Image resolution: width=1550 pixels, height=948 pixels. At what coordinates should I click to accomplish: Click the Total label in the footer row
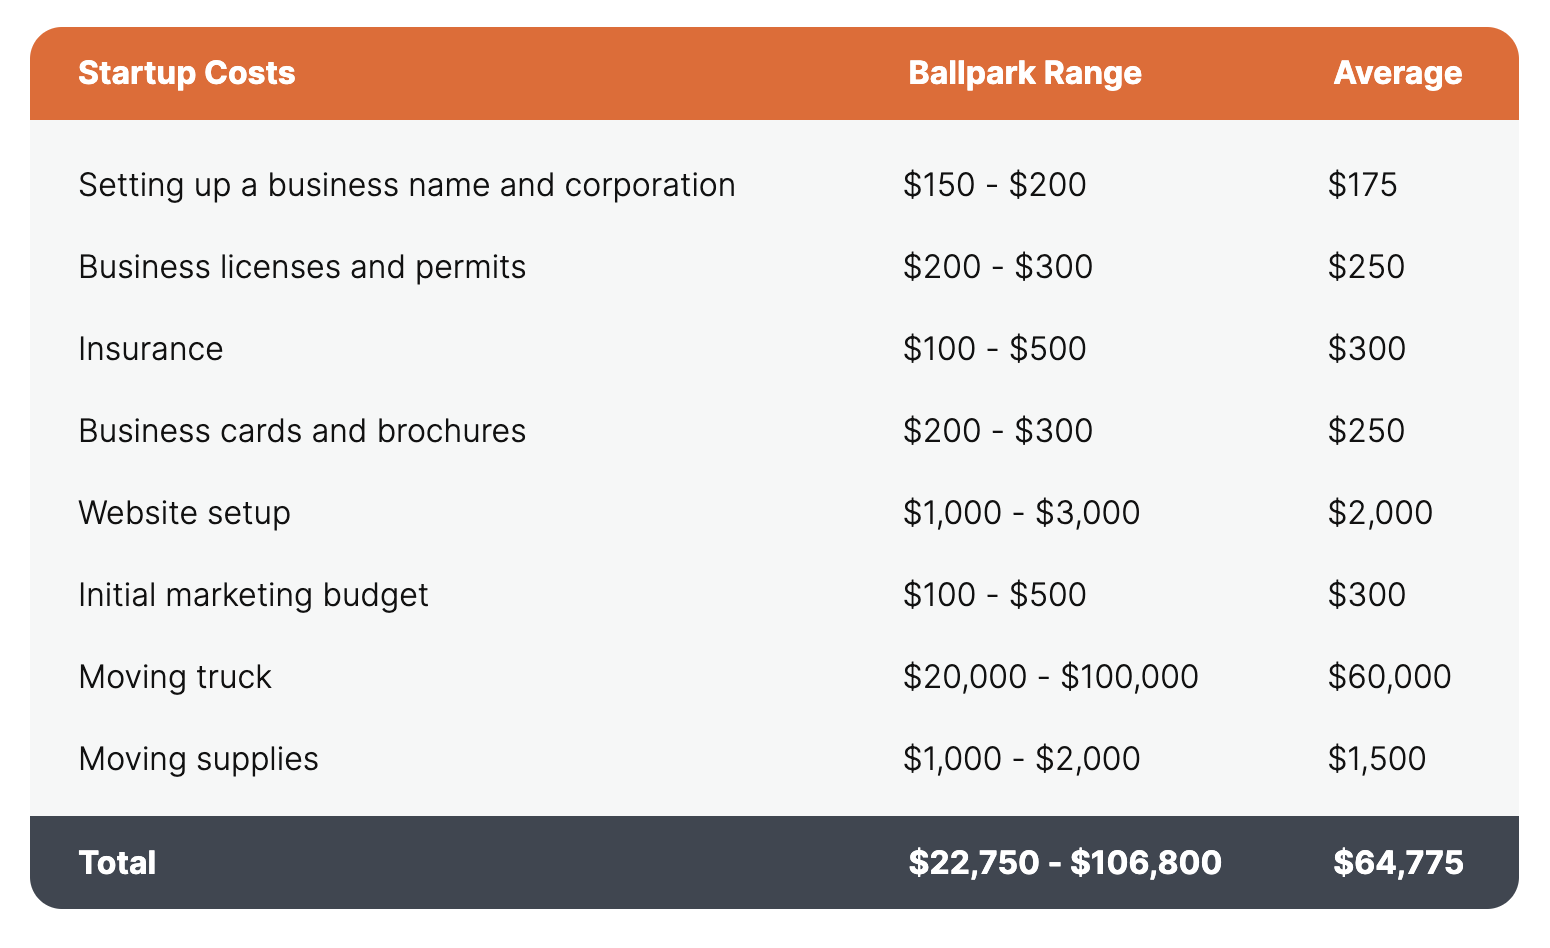[x=118, y=862]
